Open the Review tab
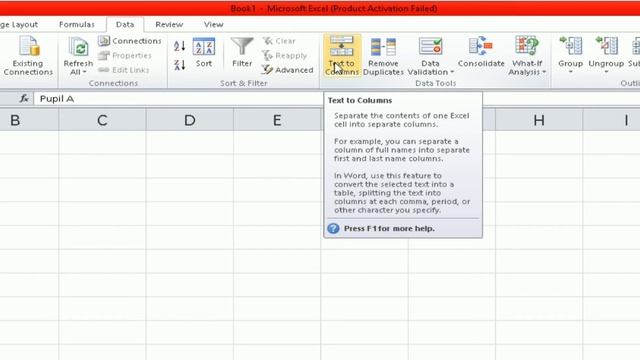This screenshot has width=640, height=360. 169,24
